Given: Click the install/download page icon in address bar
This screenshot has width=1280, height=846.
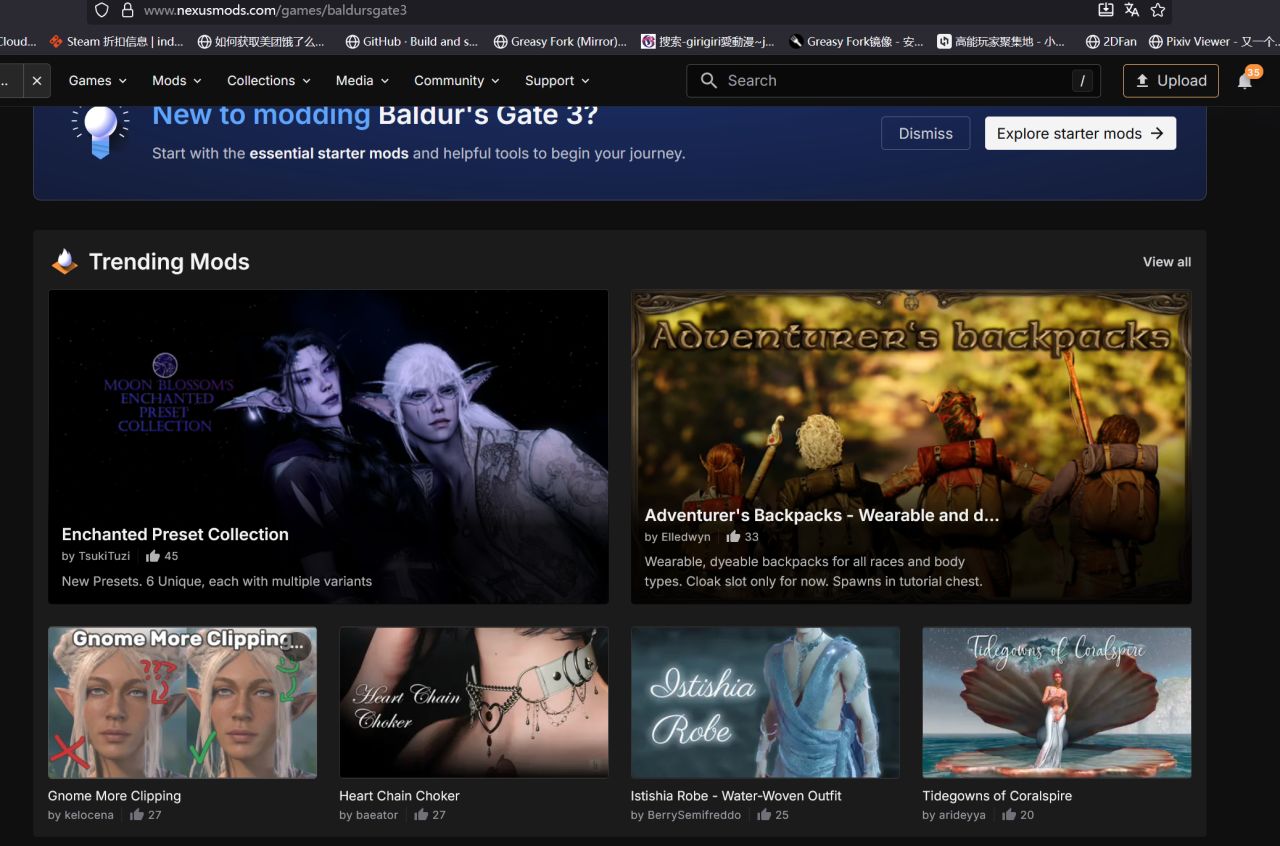Looking at the screenshot, I should 1106,10.
